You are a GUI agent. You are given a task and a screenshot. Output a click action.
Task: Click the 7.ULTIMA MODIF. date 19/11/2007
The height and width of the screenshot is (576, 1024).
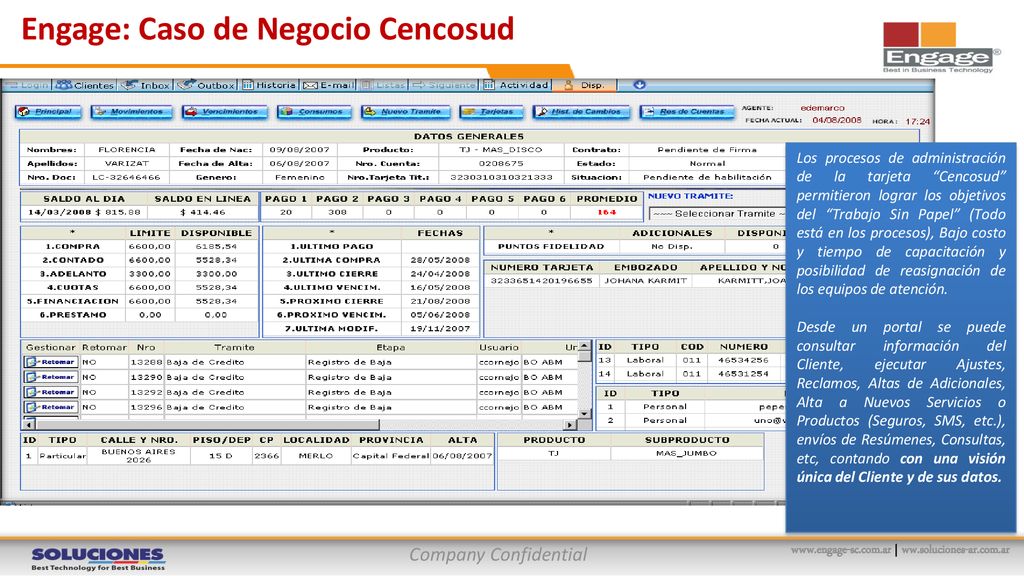pos(440,328)
